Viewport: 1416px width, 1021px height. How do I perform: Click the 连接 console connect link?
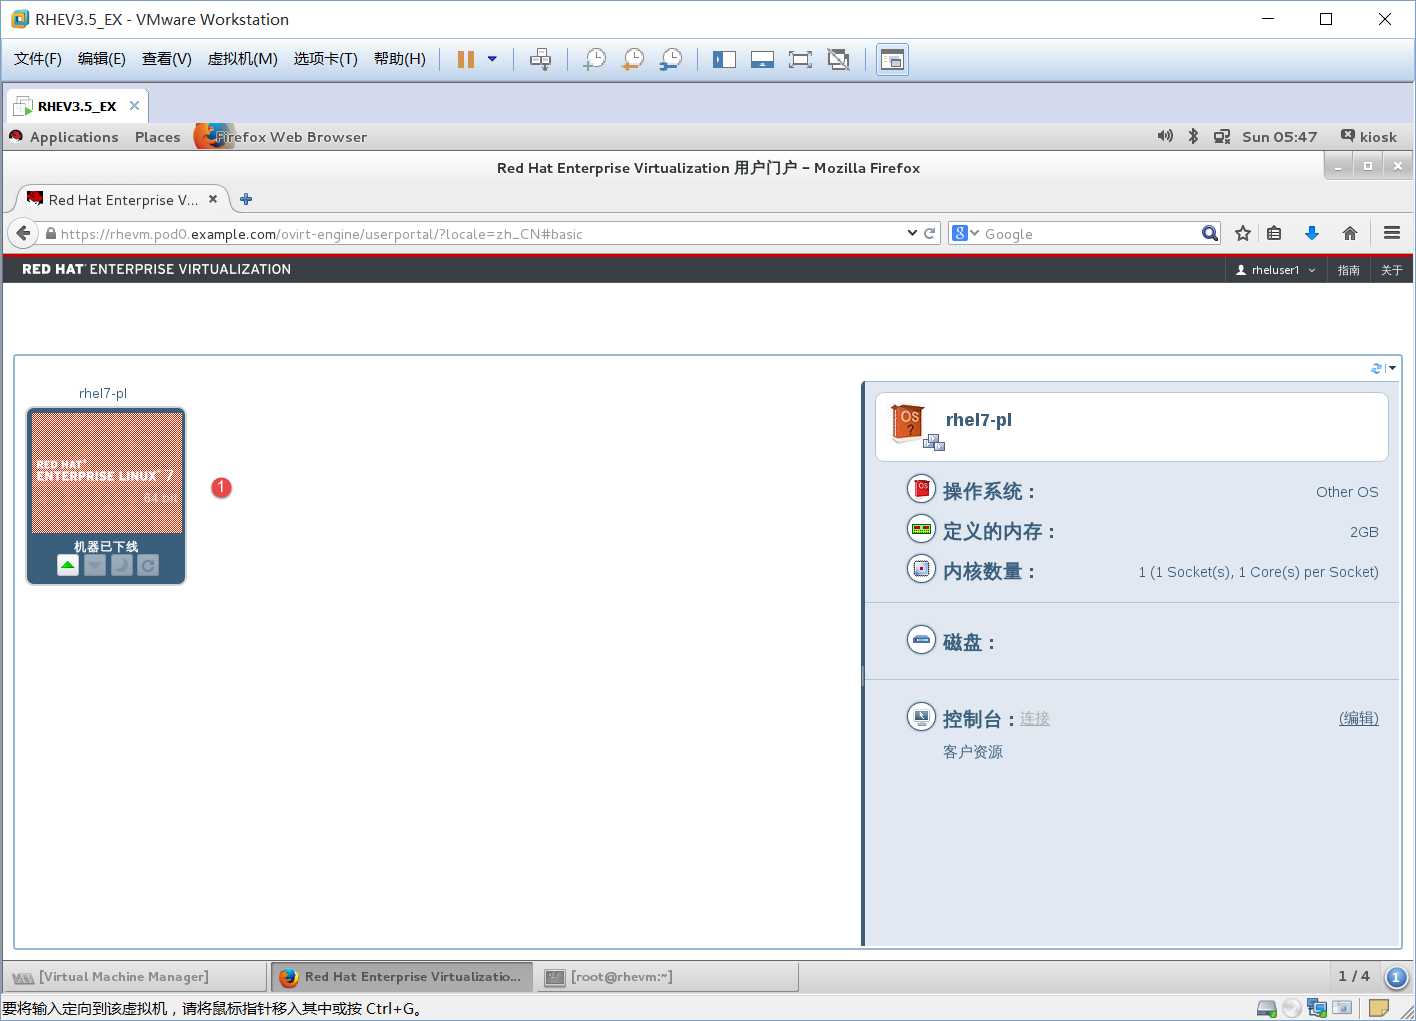coord(1035,718)
